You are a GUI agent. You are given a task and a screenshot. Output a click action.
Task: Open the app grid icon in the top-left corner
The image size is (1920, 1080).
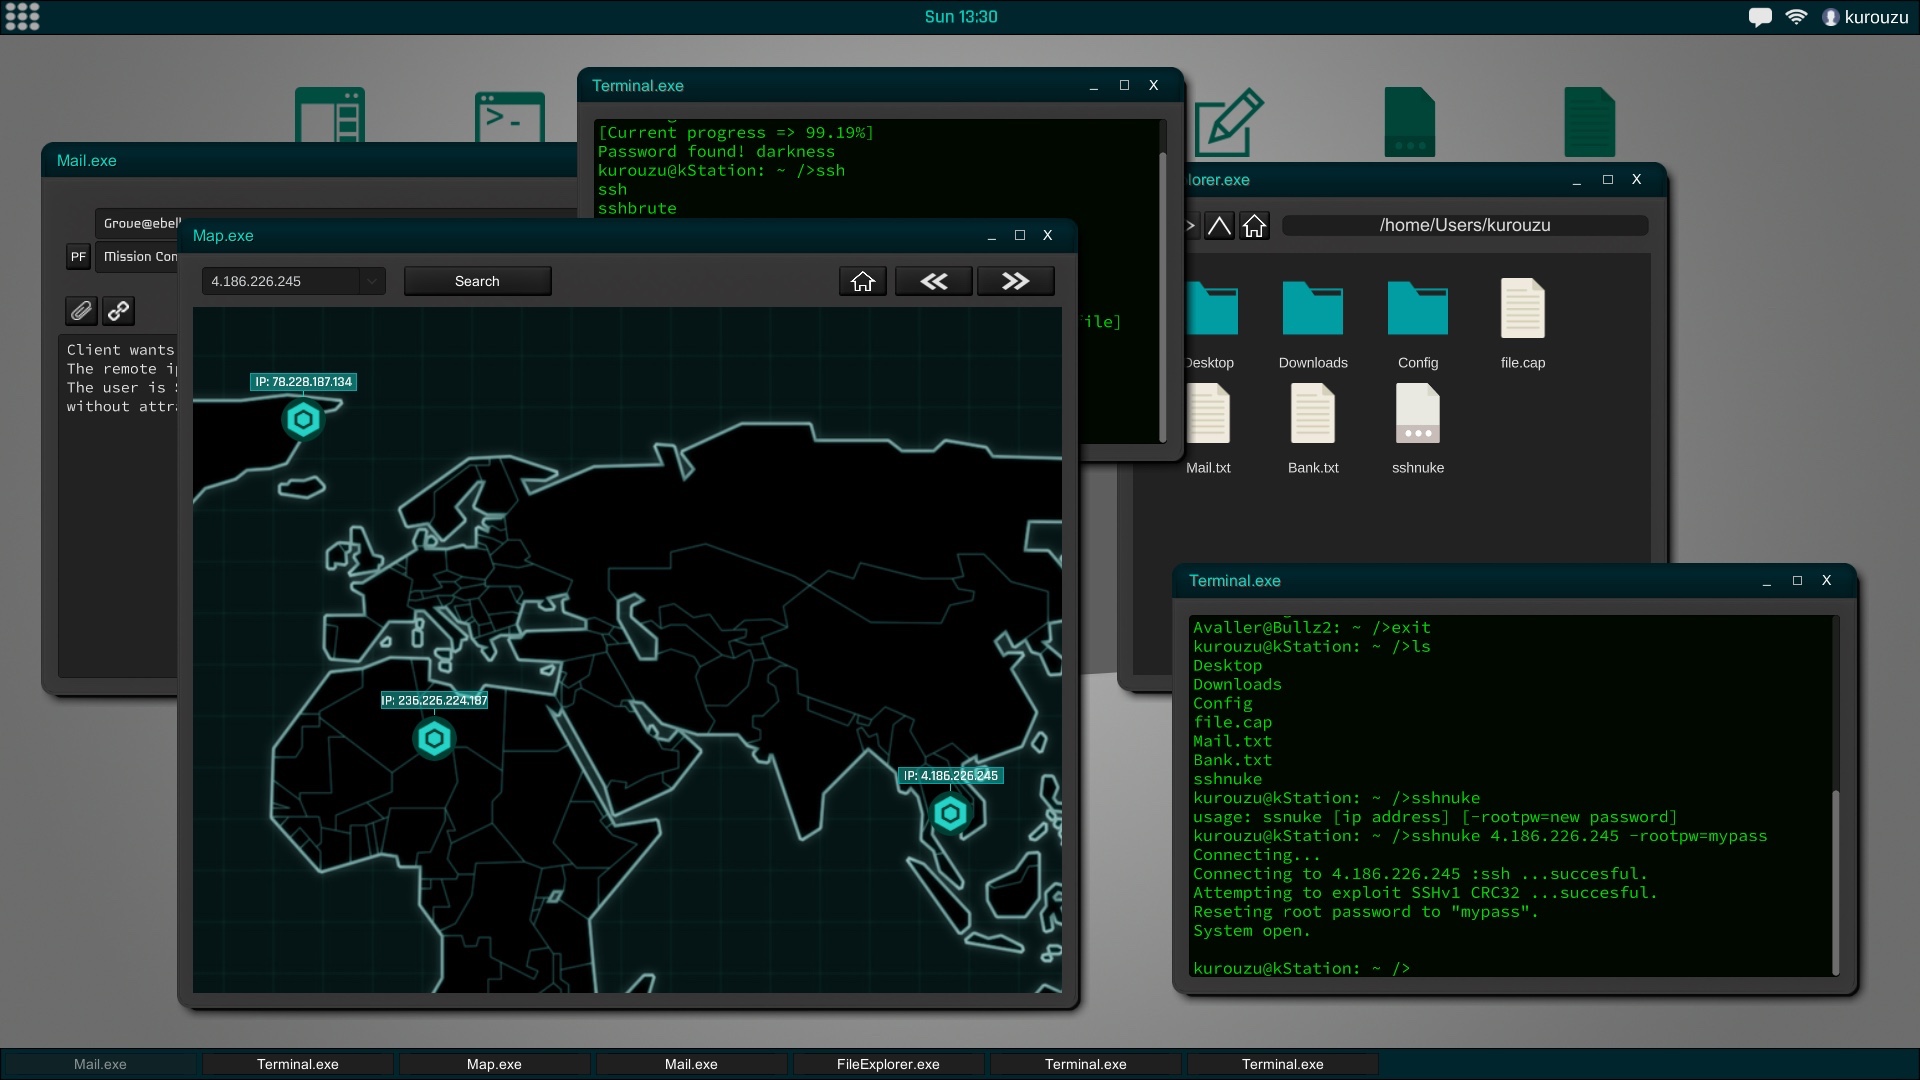(x=22, y=16)
